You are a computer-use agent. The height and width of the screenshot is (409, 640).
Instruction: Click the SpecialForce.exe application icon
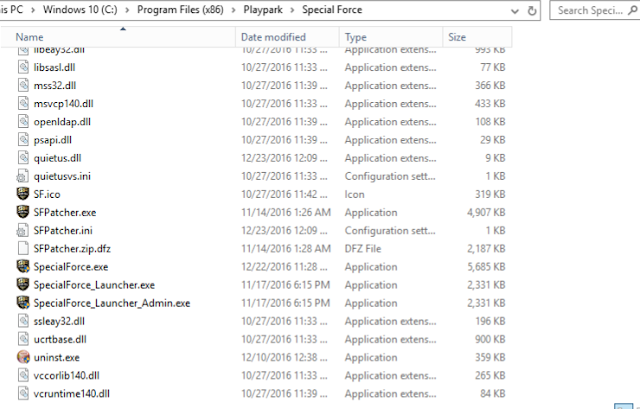23,266
